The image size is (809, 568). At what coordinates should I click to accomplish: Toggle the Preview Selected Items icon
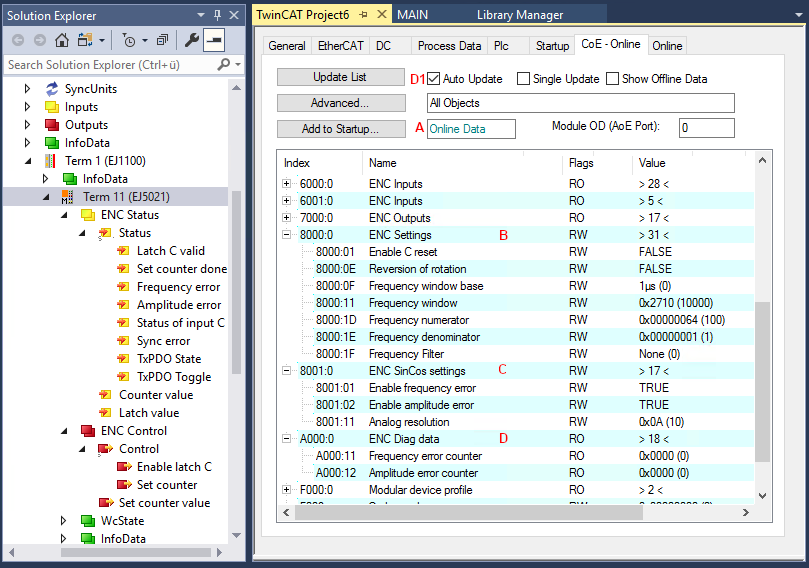coord(214,40)
